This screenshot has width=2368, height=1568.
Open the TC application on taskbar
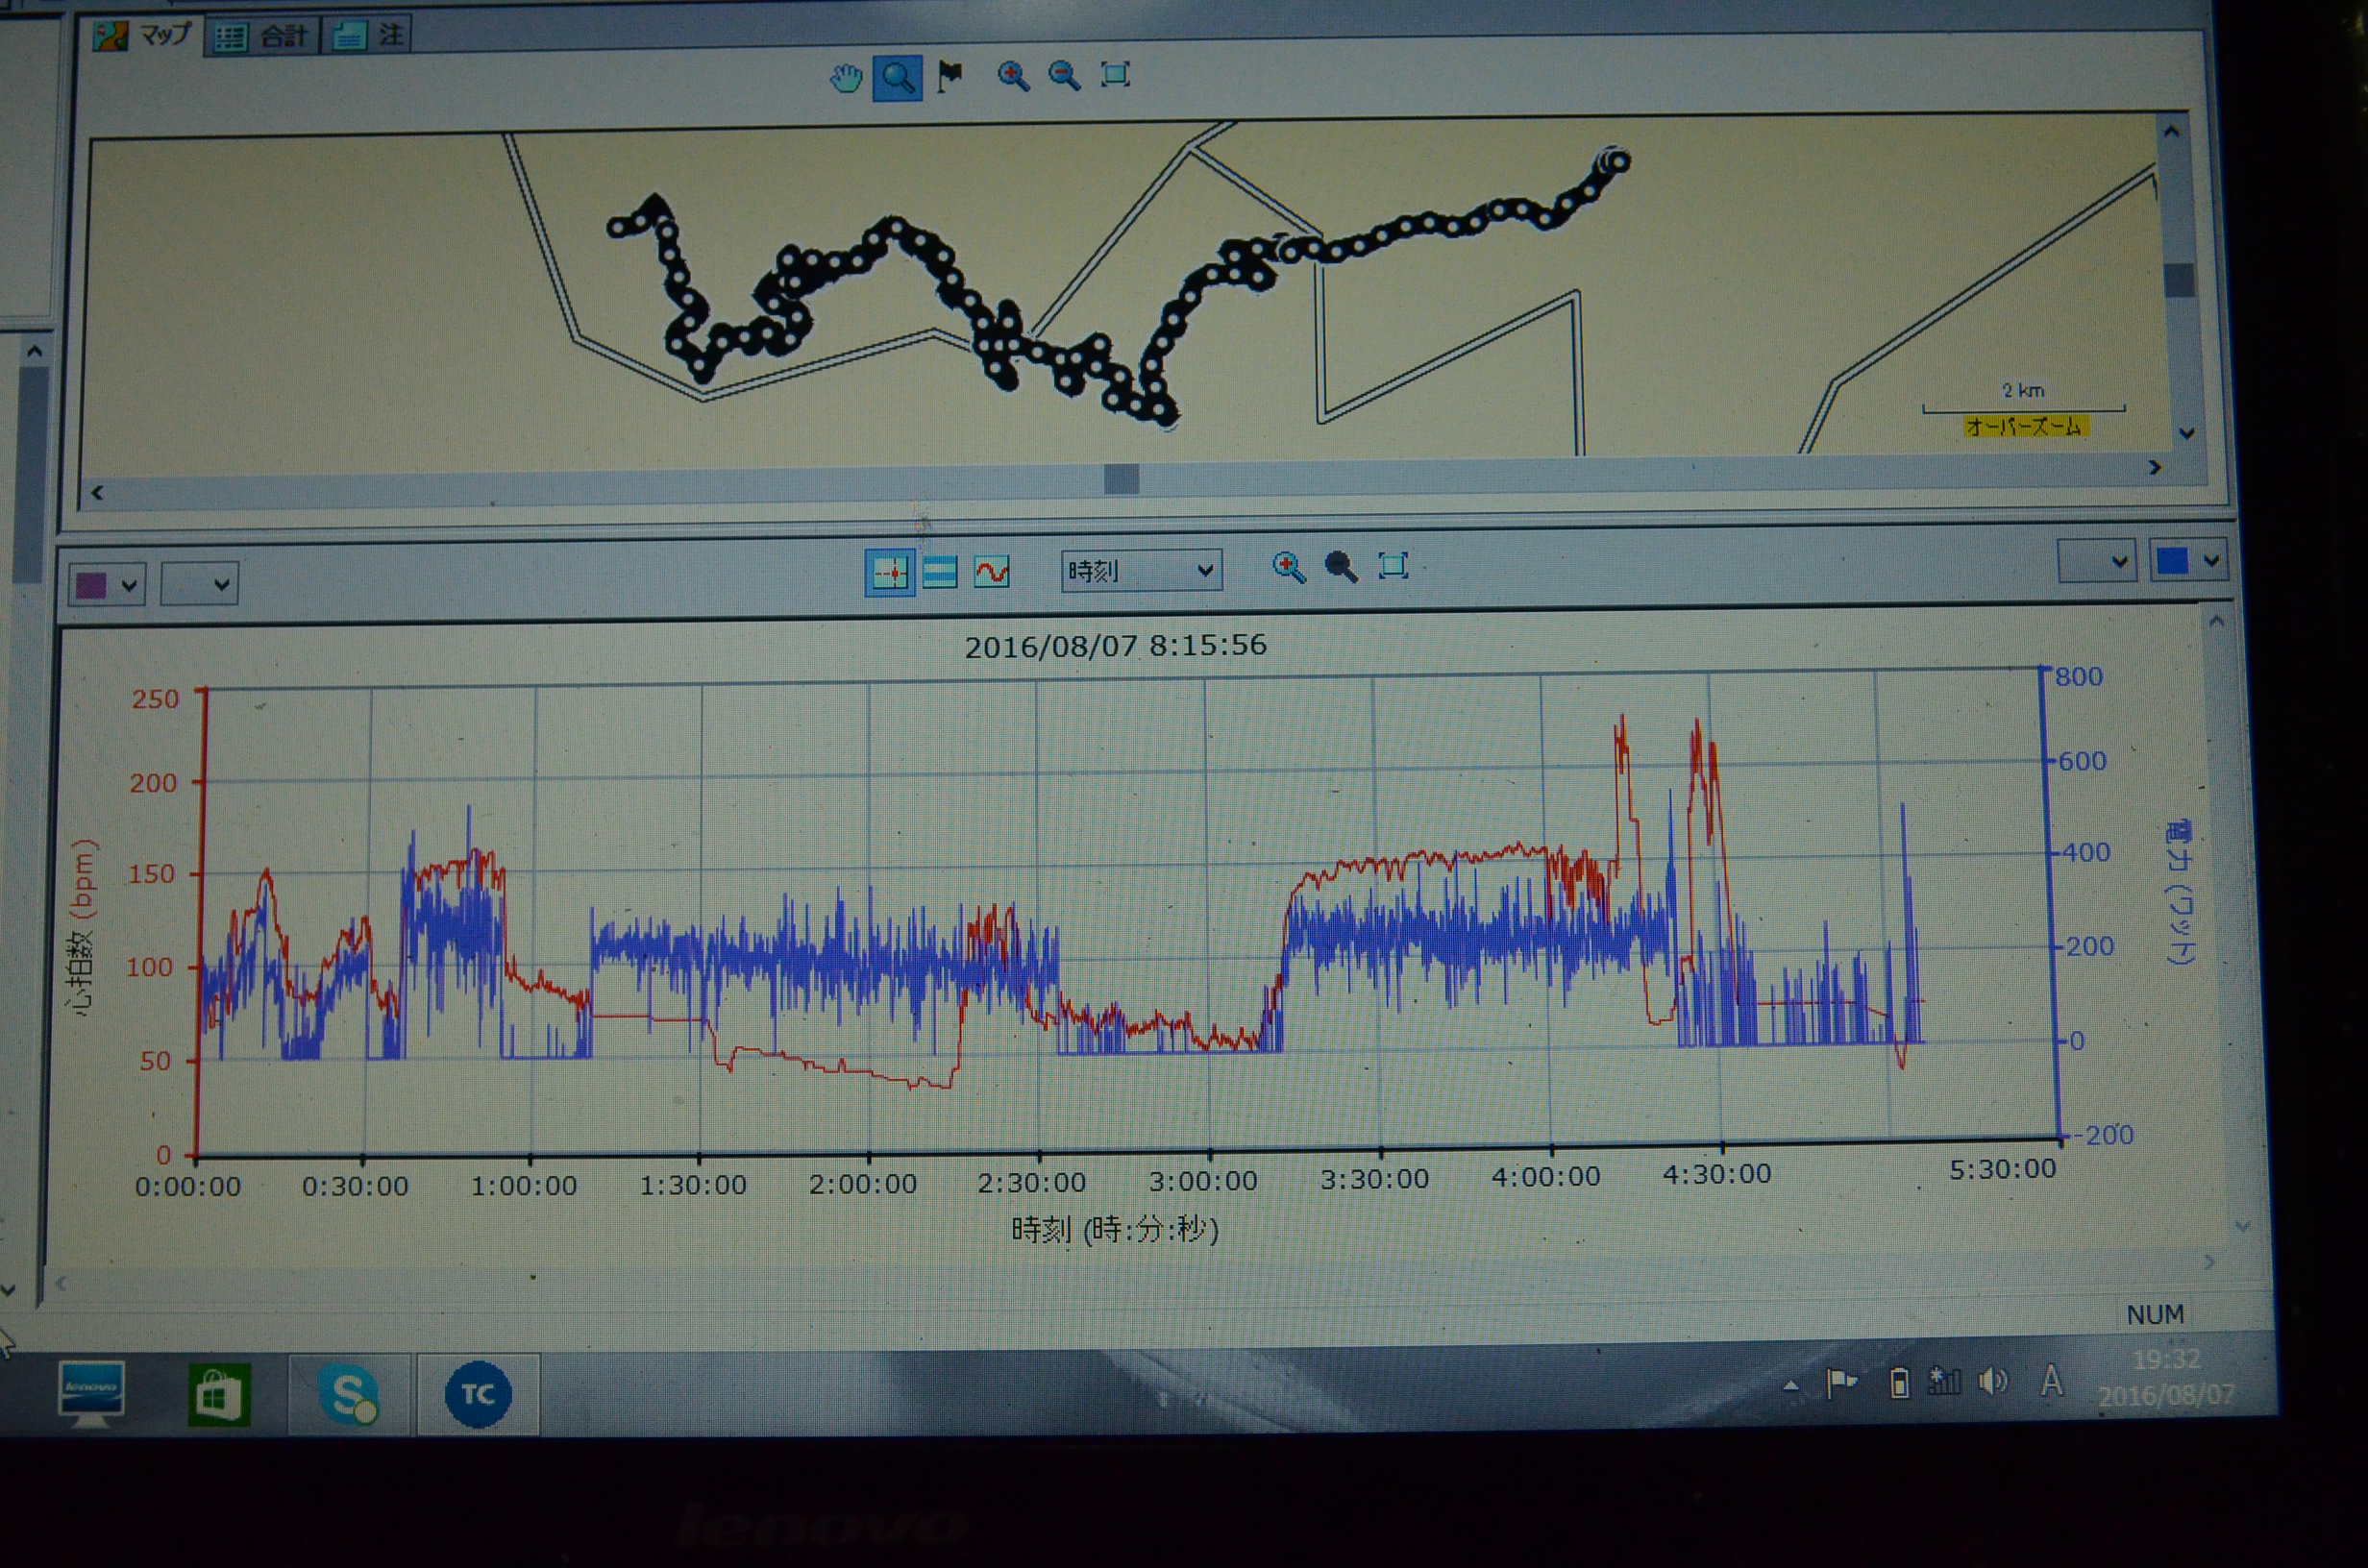(x=478, y=1395)
